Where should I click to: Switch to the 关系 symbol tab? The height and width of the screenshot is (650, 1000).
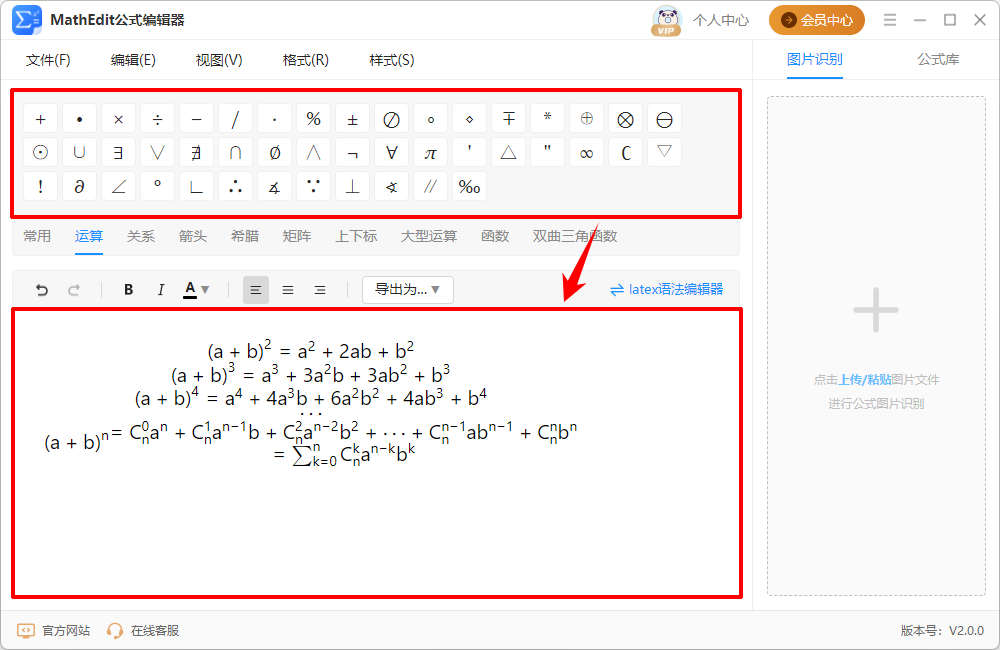[140, 236]
